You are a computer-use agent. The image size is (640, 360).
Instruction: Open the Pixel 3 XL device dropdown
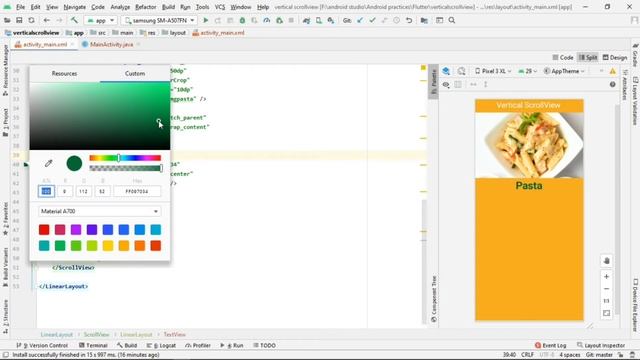coord(493,71)
